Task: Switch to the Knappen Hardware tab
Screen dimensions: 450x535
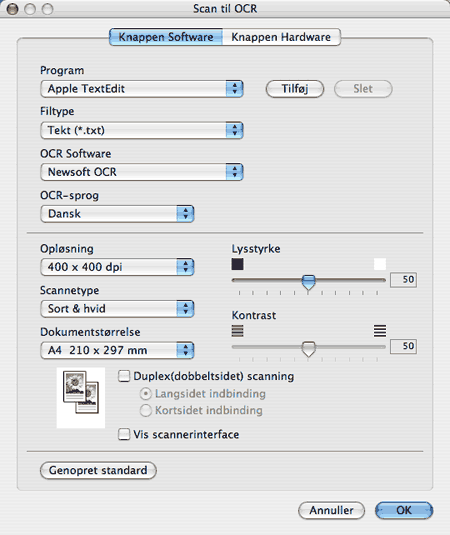Action: tap(281, 37)
